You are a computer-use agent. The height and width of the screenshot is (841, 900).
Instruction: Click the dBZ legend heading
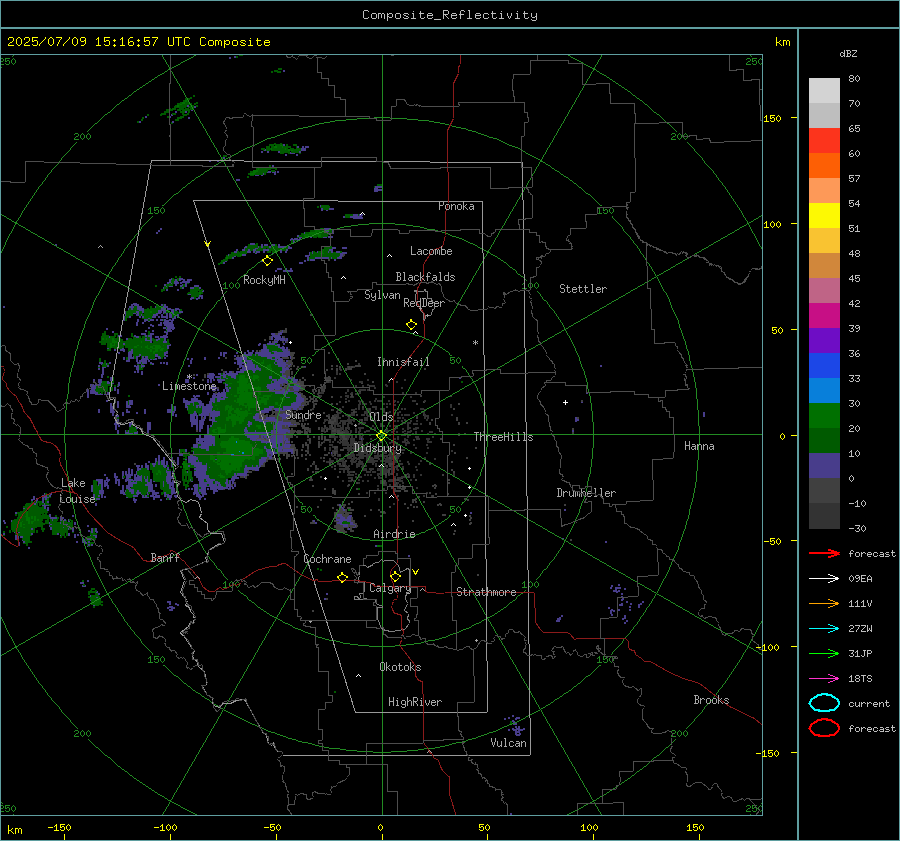(x=848, y=53)
